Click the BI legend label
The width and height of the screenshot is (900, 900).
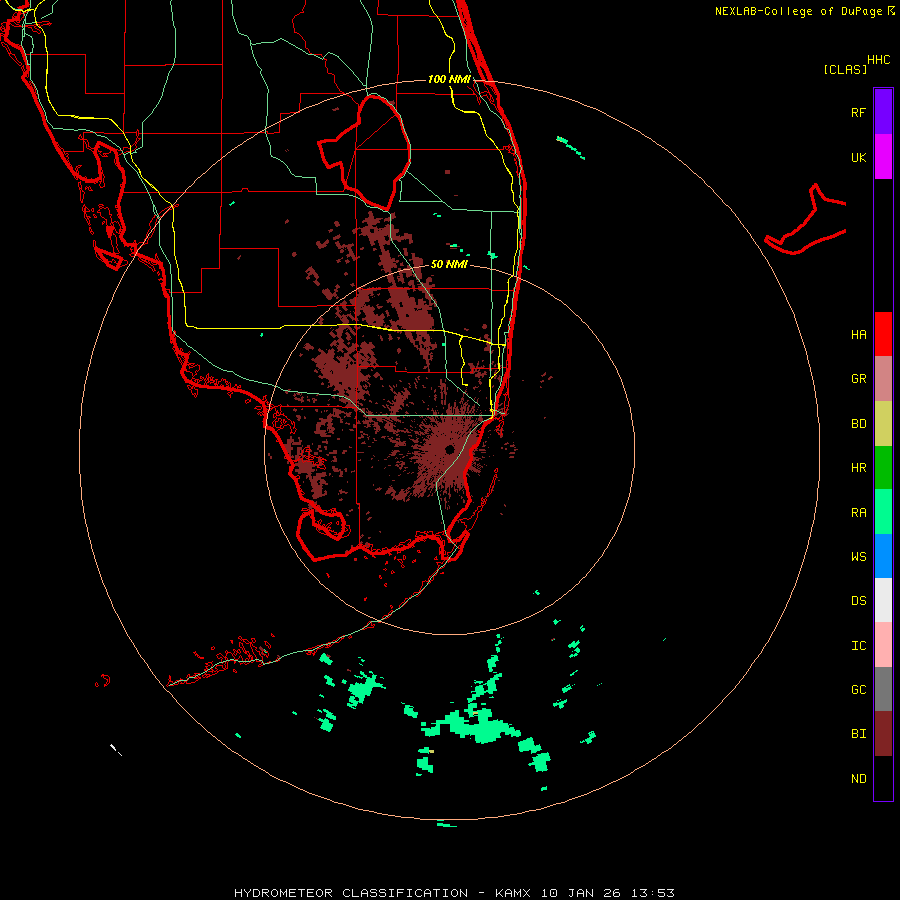[858, 734]
